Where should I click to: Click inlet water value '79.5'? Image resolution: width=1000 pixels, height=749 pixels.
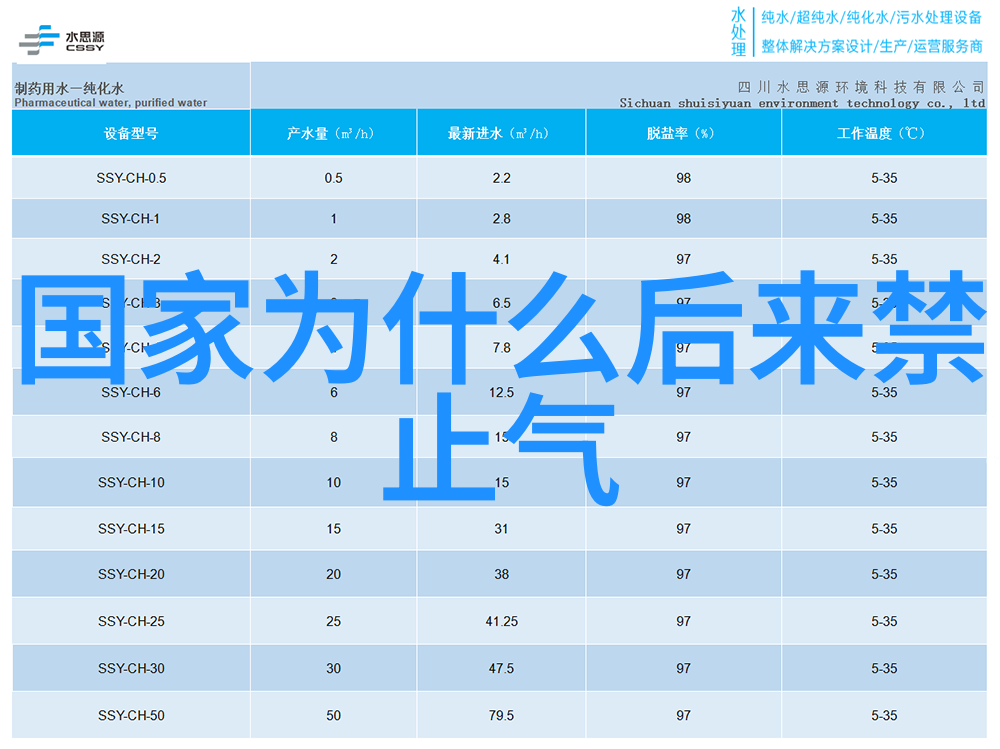click(x=501, y=716)
